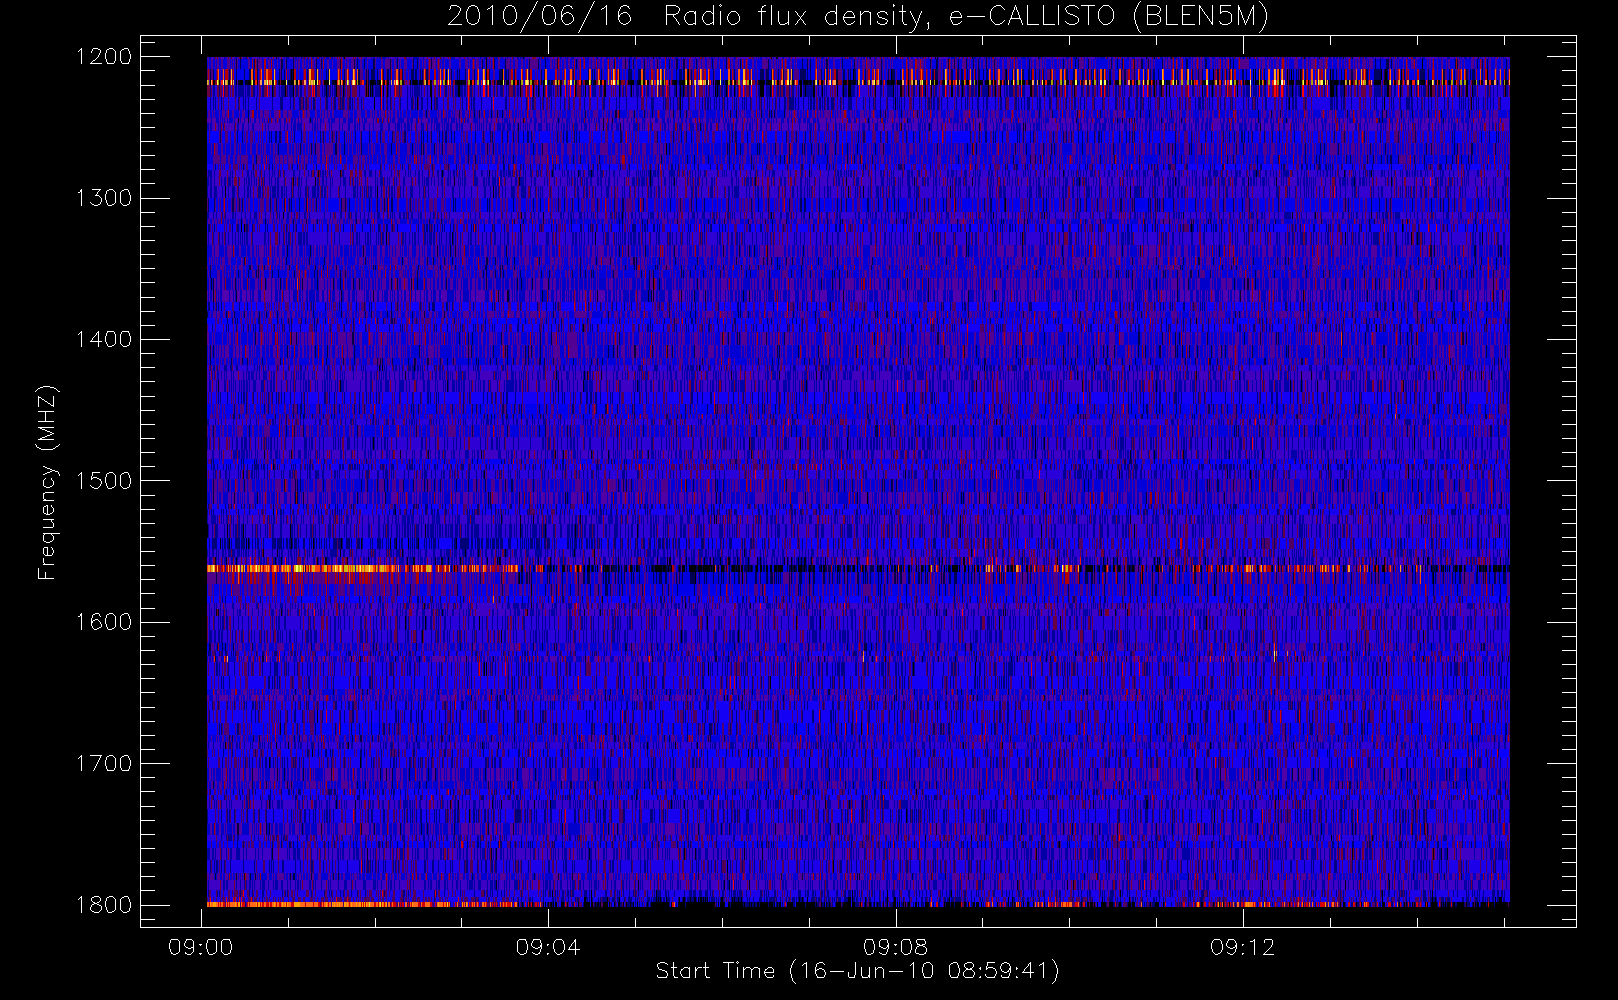
Task: Click the 09:12 time tick label
Action: coord(1243,947)
